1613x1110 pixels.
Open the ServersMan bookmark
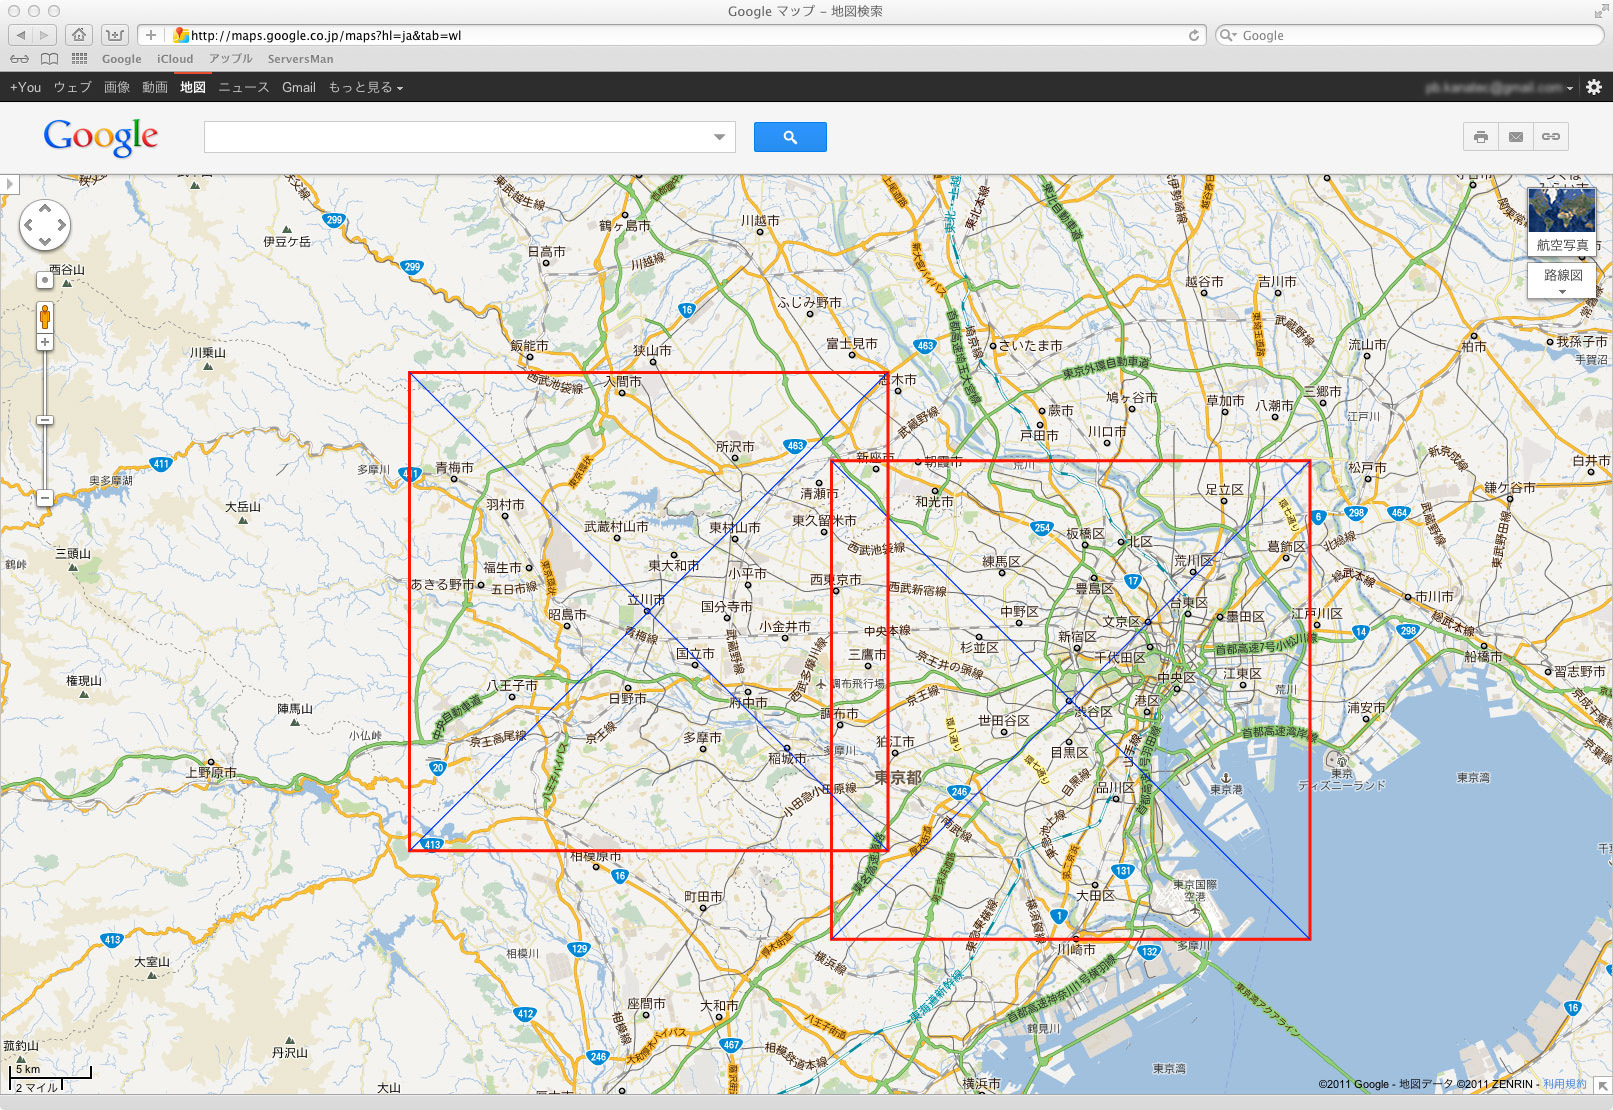pyautogui.click(x=300, y=59)
